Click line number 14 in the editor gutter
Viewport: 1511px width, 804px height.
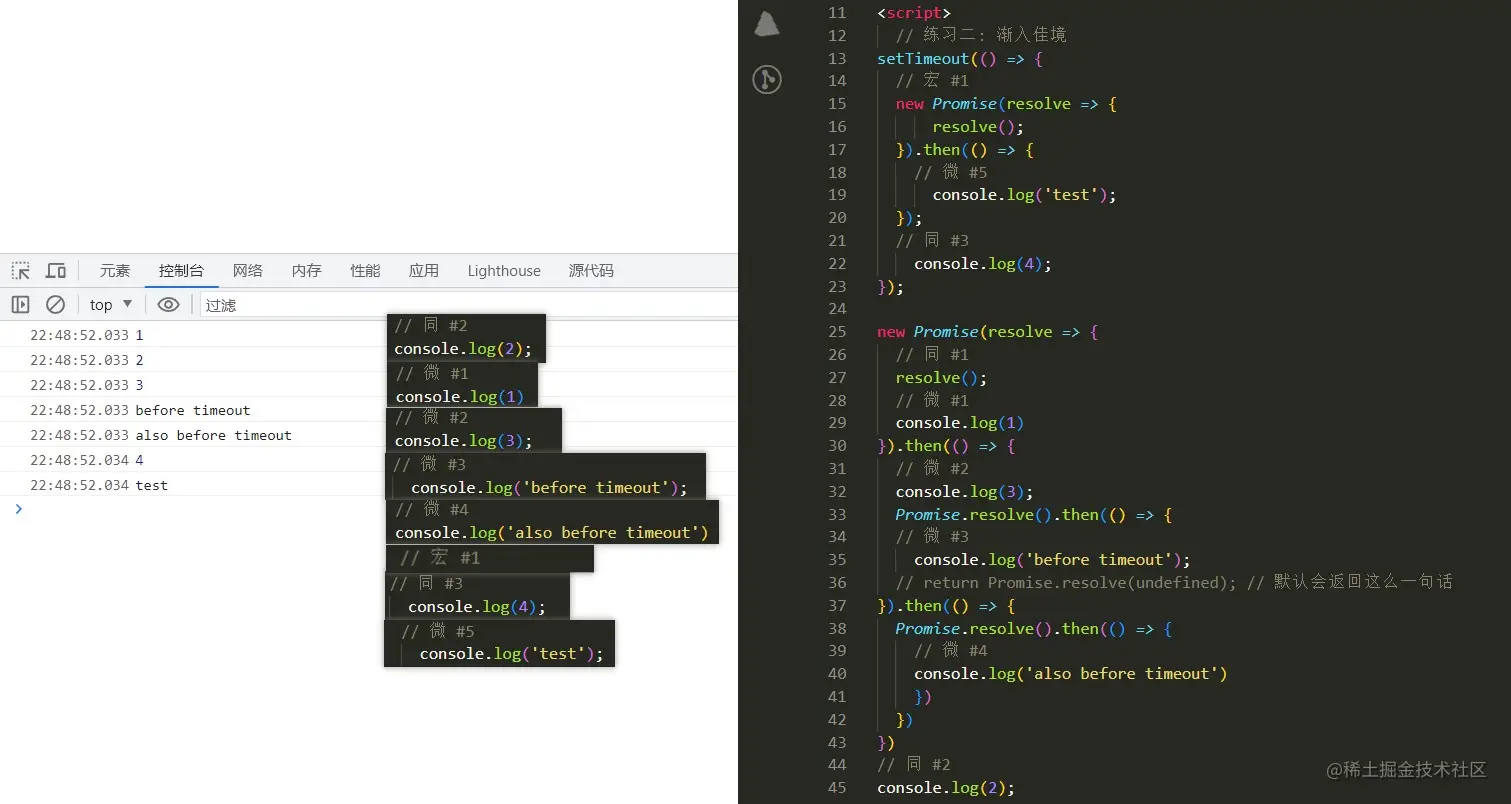point(837,81)
